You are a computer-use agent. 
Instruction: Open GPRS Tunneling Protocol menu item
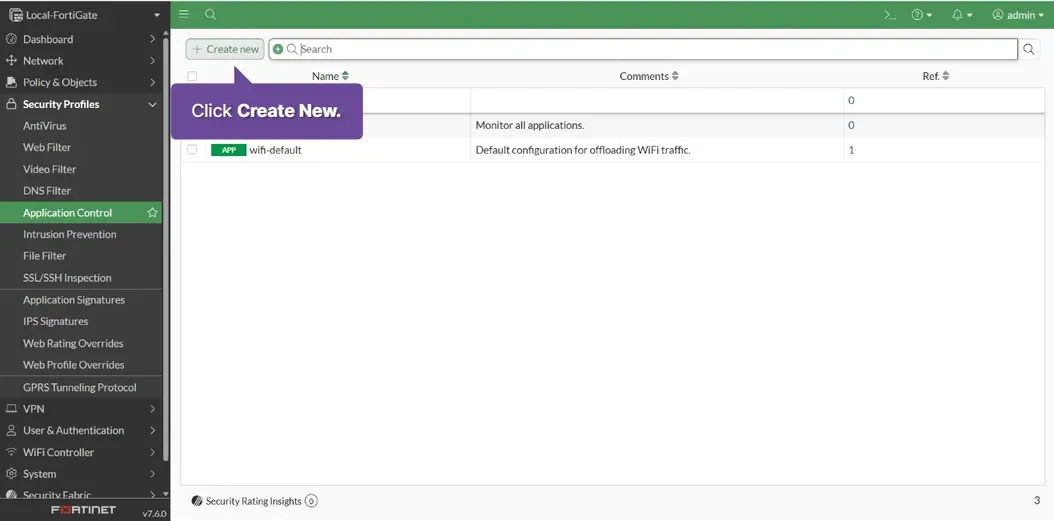[x=81, y=387]
